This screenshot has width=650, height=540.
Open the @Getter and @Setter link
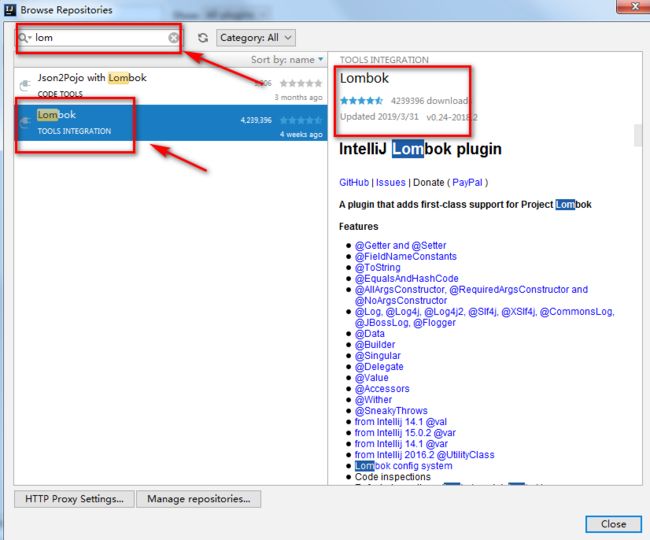point(400,245)
